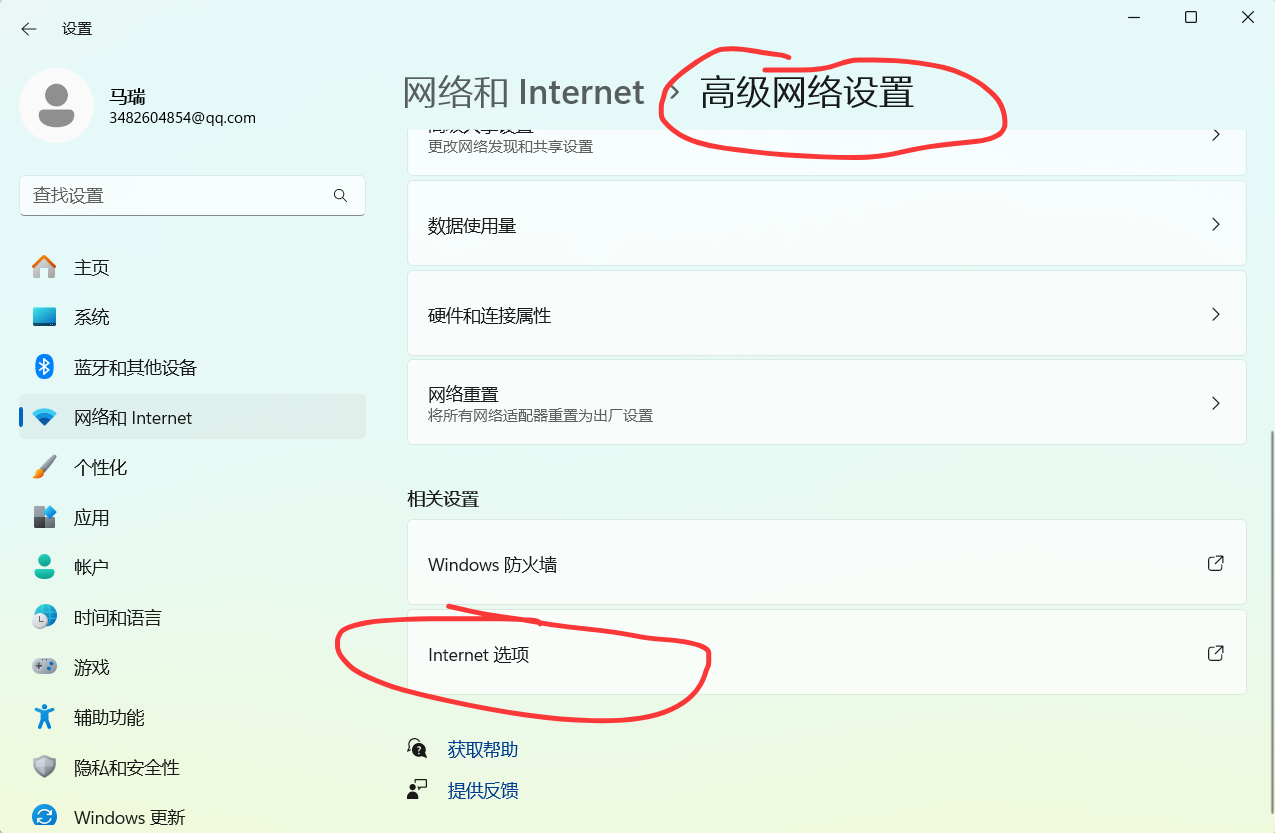This screenshot has height=833, width=1275.
Task: Select 网络和 Internet in sidebar
Action: pos(192,417)
